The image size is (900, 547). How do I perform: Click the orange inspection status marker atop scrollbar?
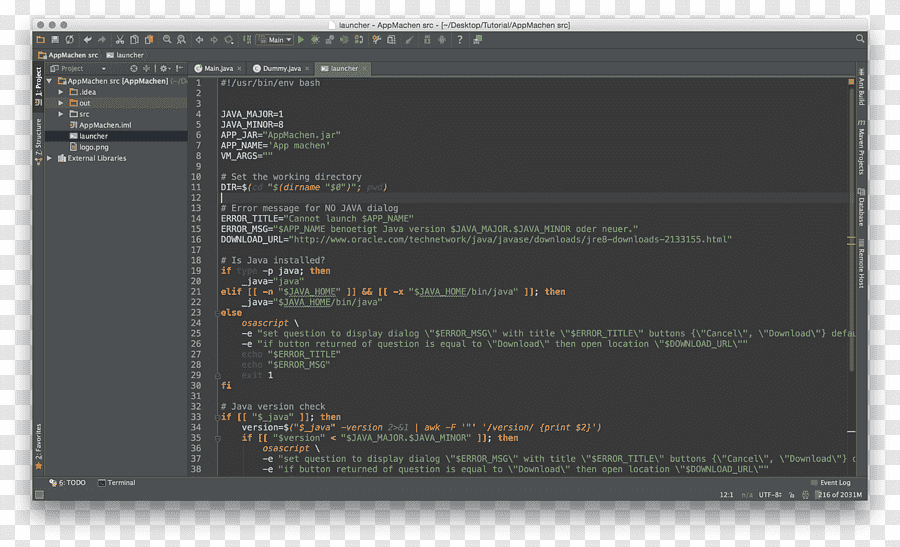(x=851, y=82)
